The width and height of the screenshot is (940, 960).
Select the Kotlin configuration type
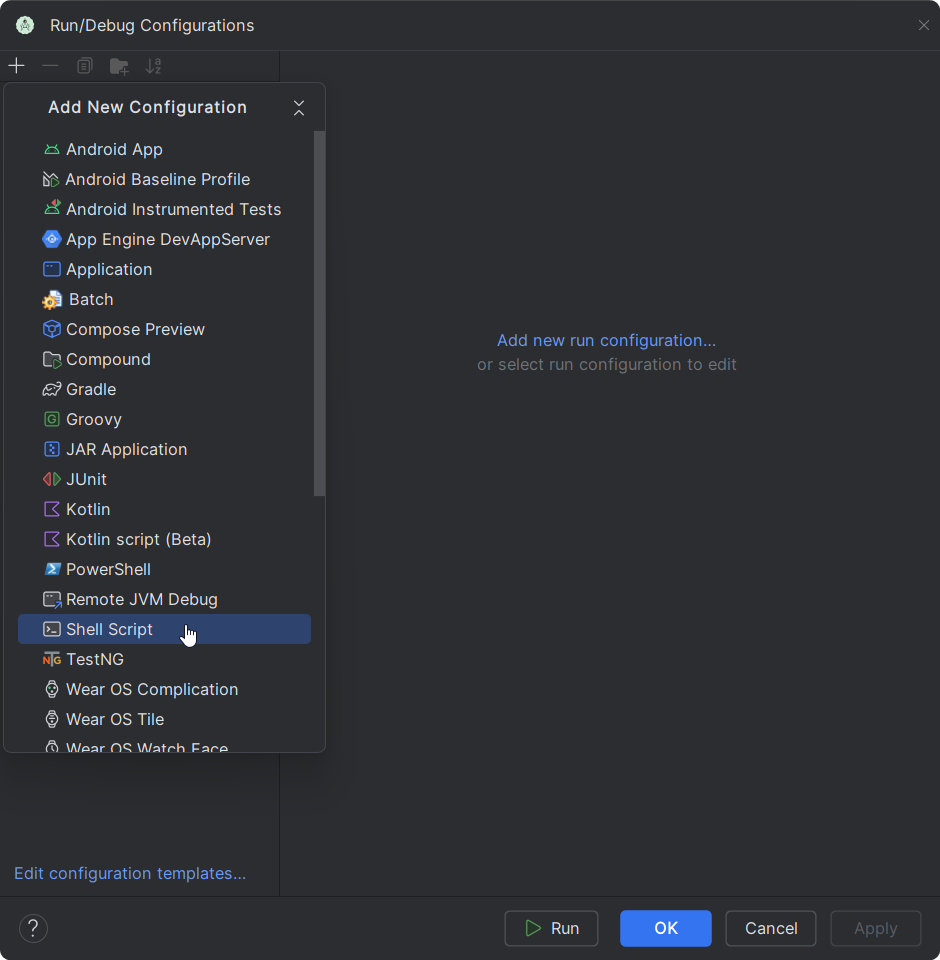164,509
